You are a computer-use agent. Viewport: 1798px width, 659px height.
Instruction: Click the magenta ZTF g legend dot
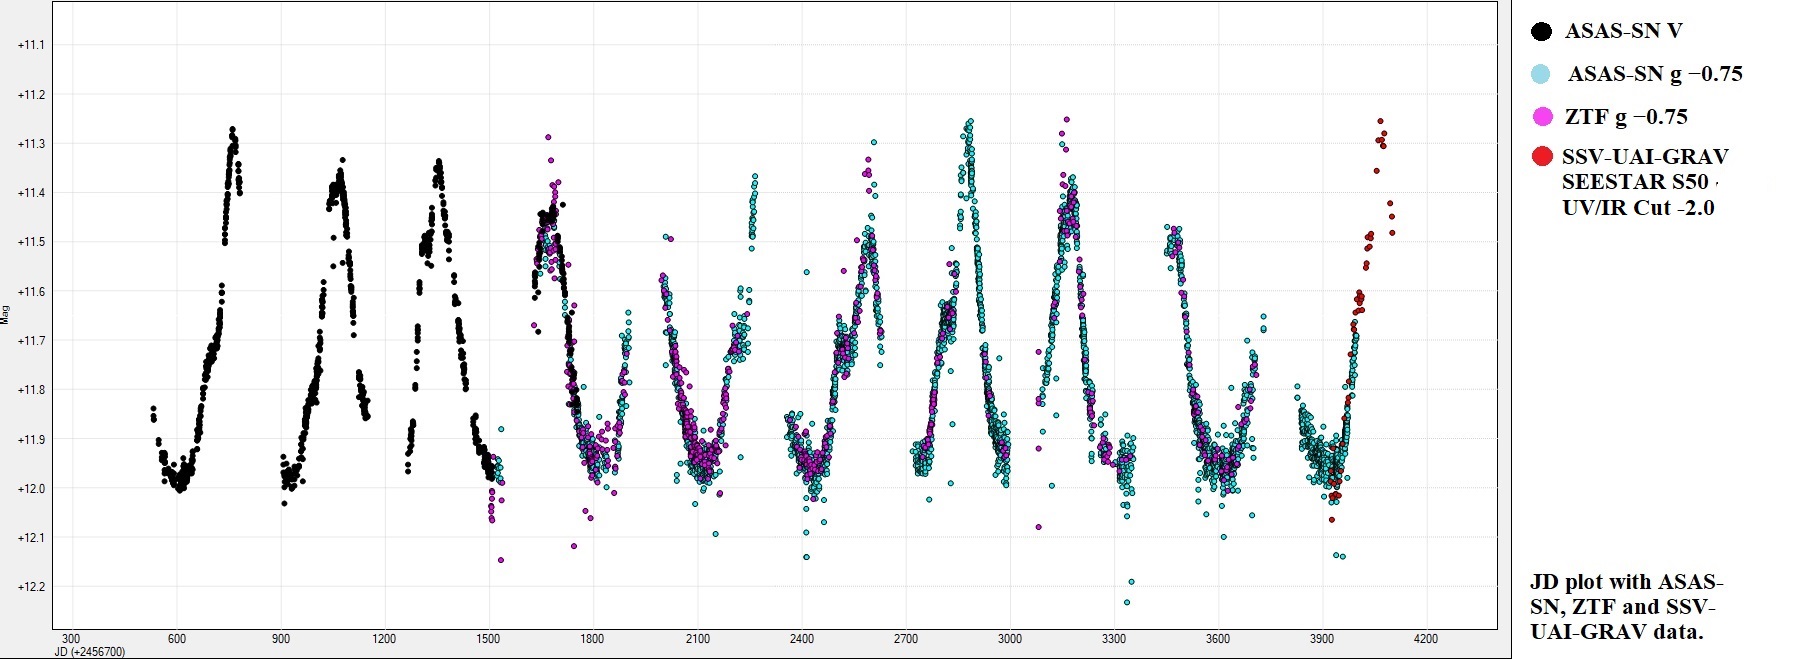click(x=1543, y=117)
